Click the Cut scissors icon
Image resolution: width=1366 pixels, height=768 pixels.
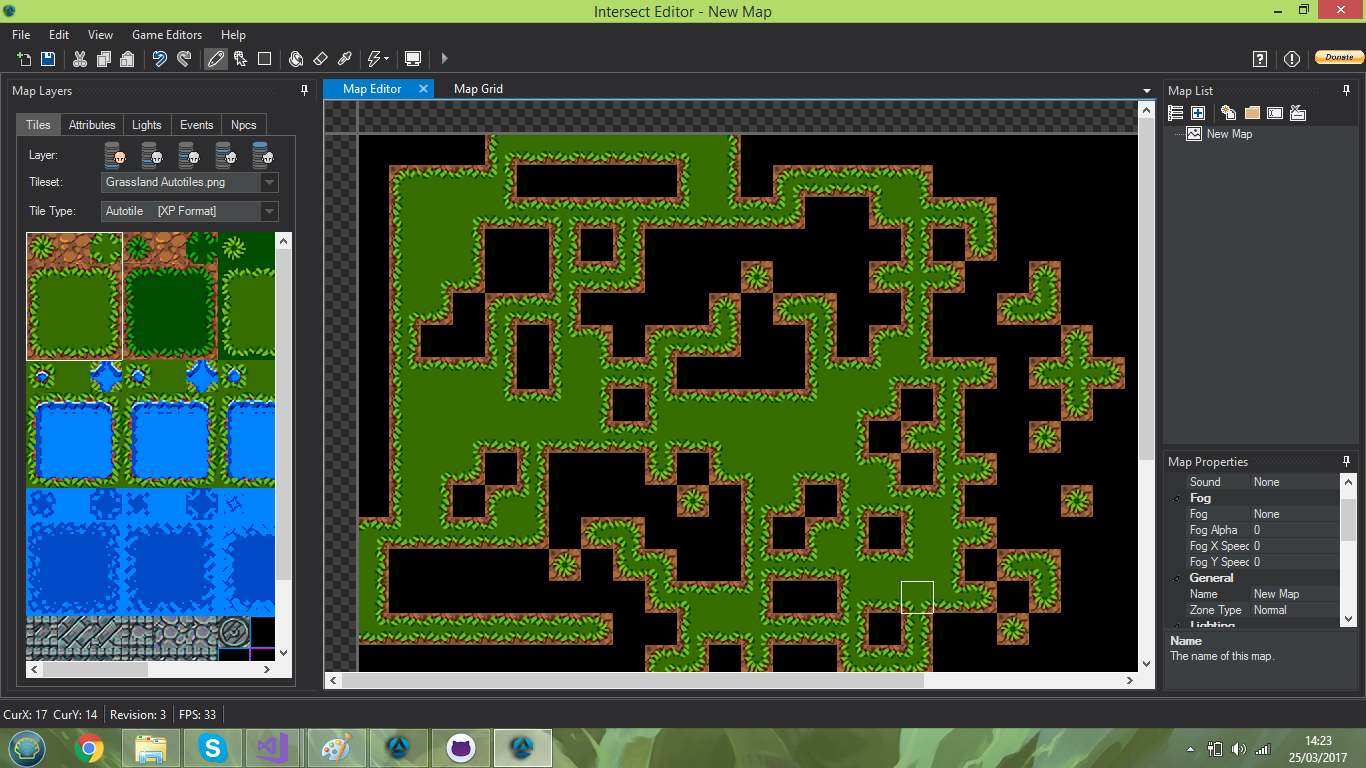(80, 59)
